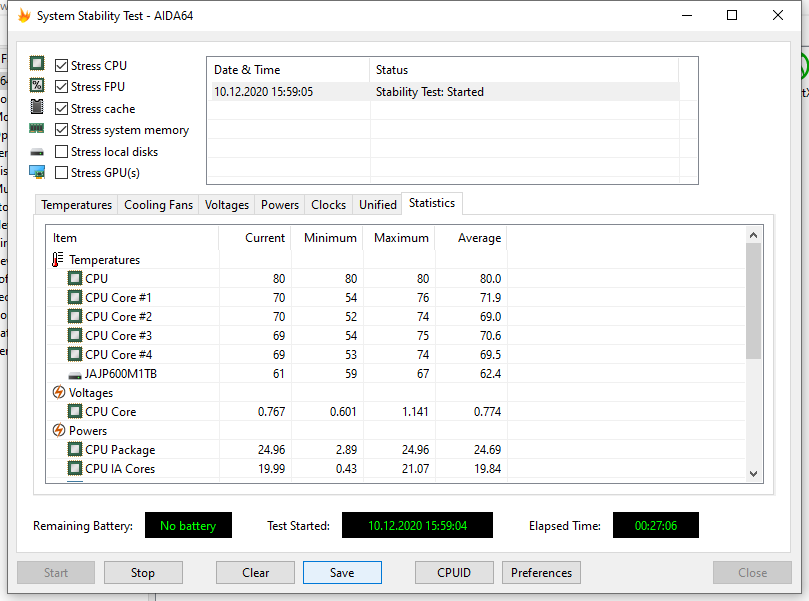The height and width of the screenshot is (601, 809).
Task: Stop the stability test
Action: point(143,573)
